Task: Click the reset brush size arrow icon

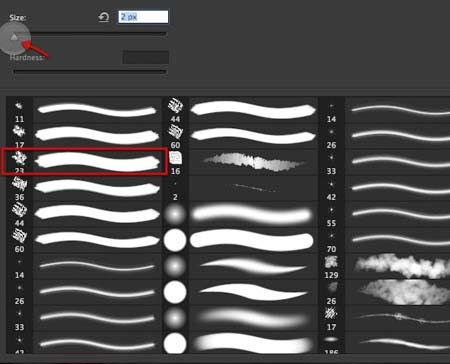Action: click(104, 17)
